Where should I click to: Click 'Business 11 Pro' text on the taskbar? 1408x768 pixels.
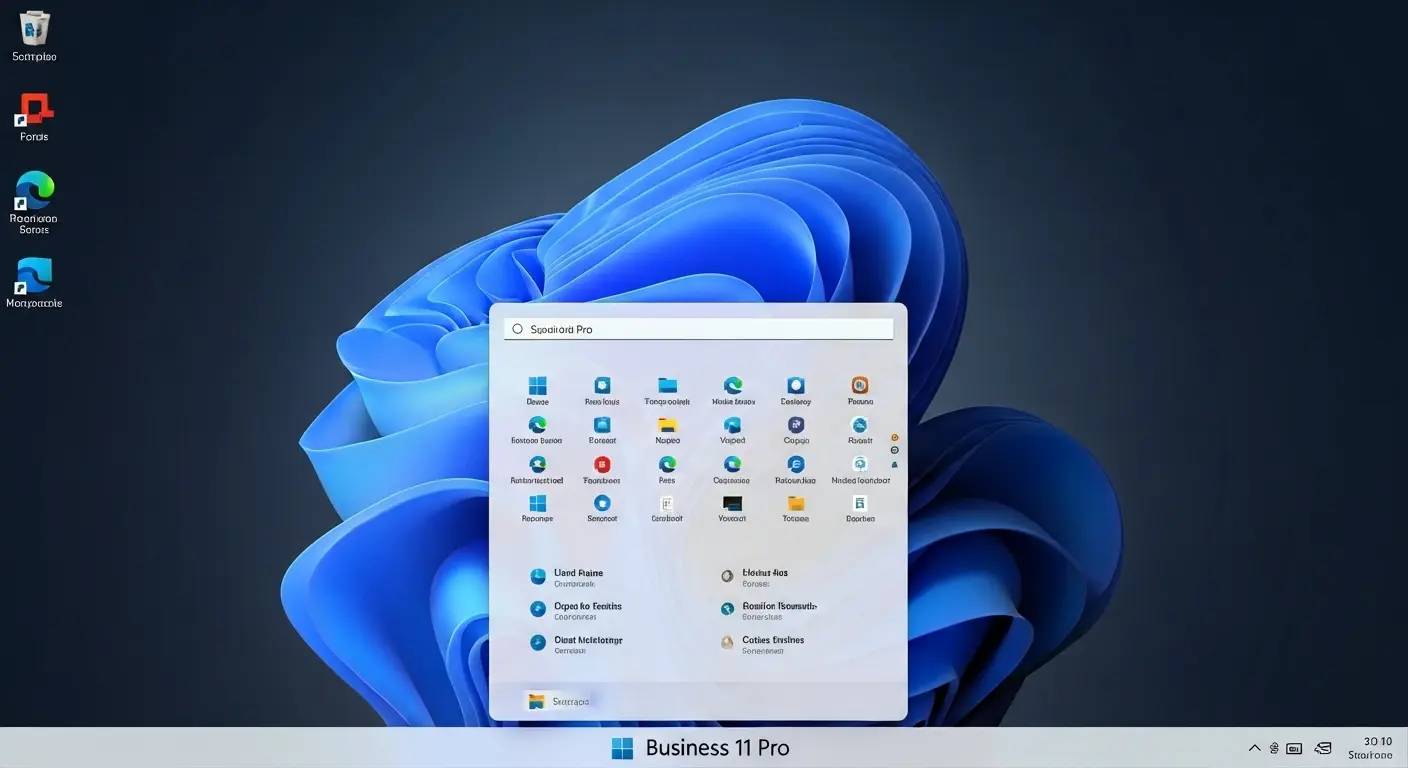pyautogui.click(x=718, y=748)
